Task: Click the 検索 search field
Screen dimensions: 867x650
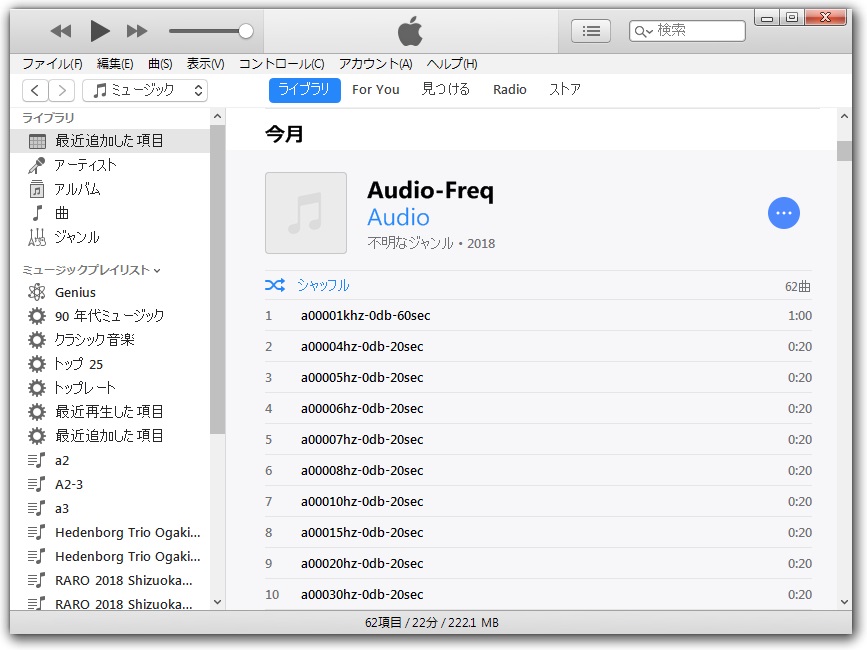Action: [x=687, y=30]
